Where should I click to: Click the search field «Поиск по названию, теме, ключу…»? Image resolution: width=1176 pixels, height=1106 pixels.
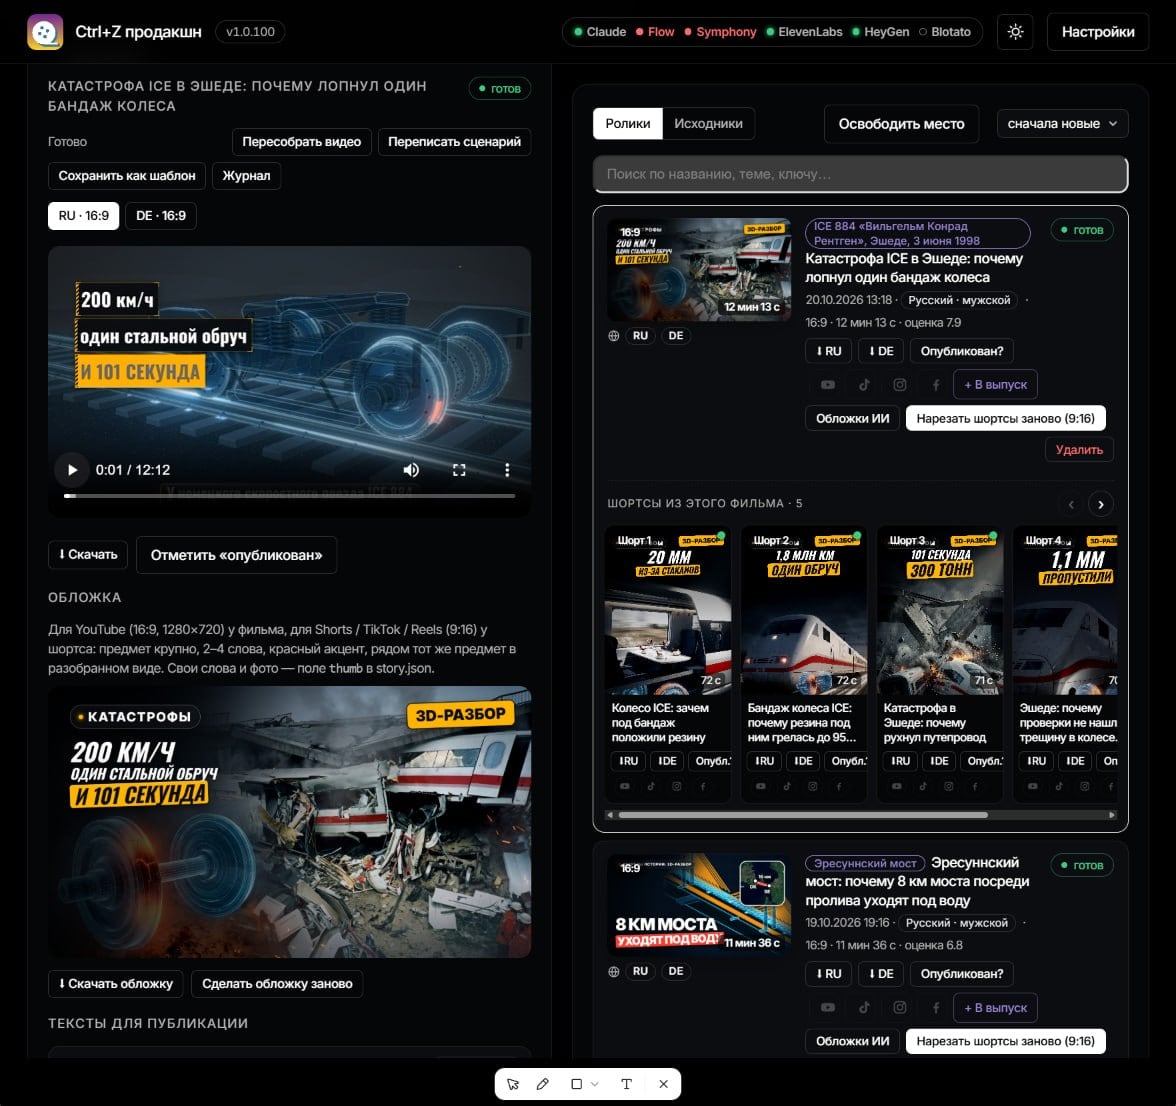(860, 174)
